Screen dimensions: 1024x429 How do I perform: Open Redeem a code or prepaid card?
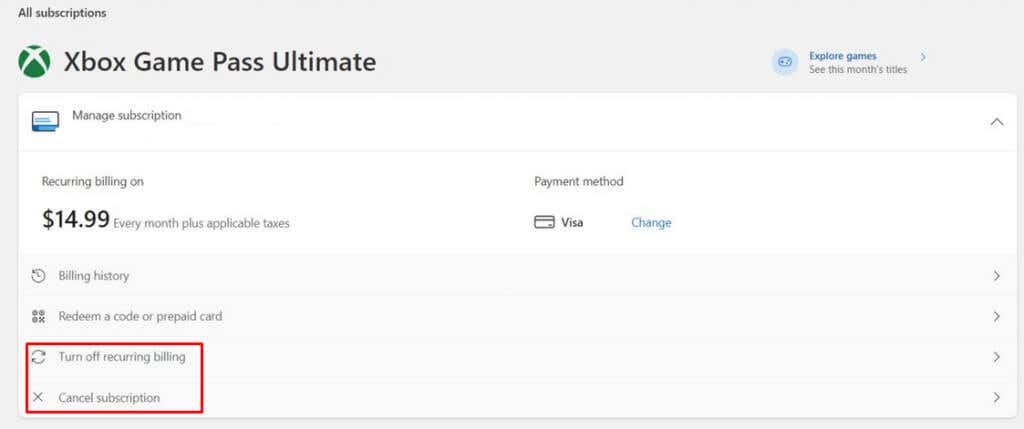(x=140, y=316)
